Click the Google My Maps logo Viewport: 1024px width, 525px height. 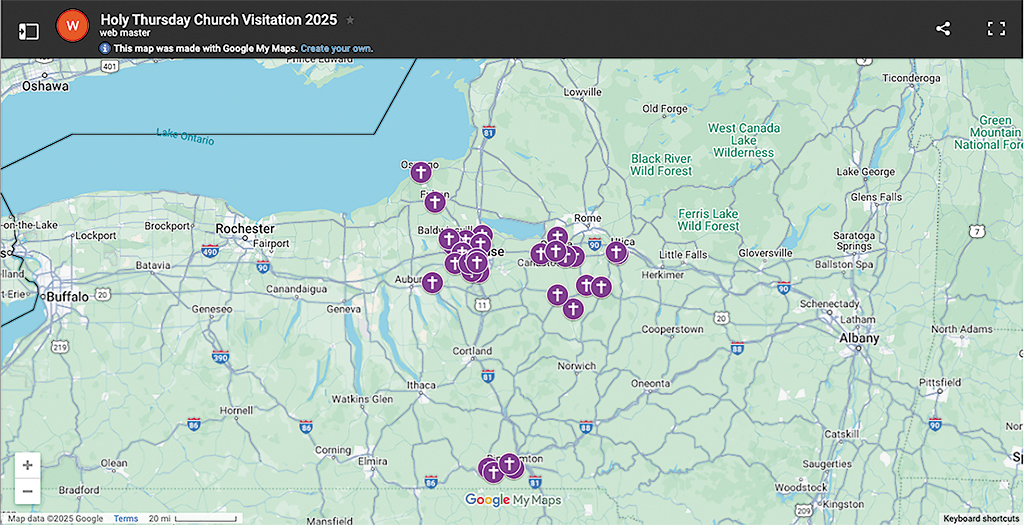[513, 500]
